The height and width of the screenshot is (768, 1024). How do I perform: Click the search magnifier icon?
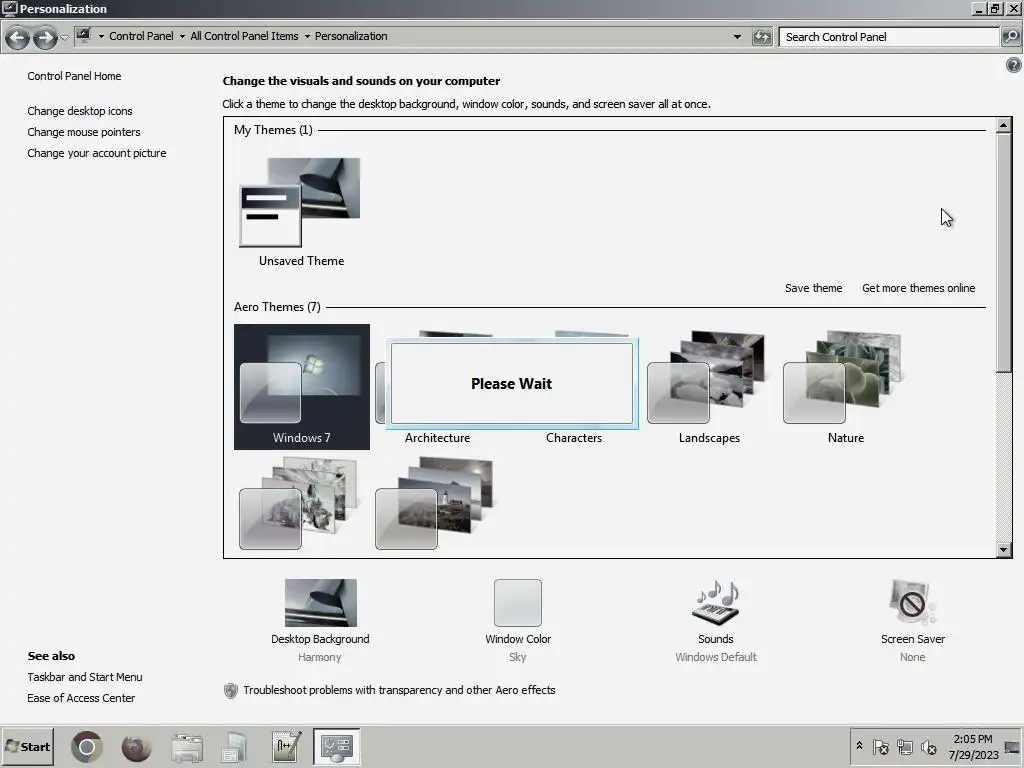(x=1011, y=37)
